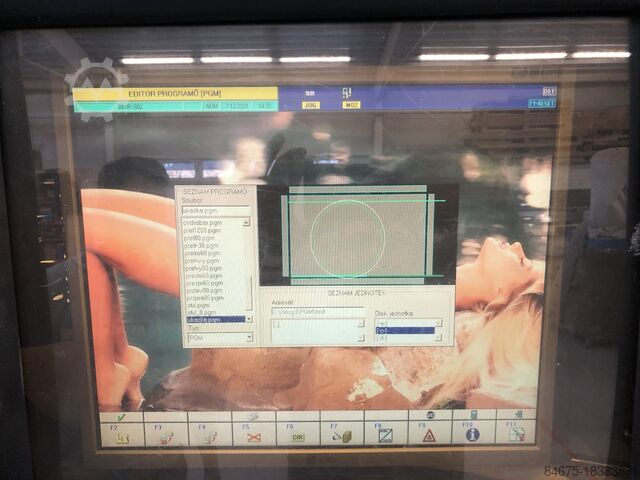Viewport: 640px width, 480px height.
Task: Click the F5 delete cross icon
Action: 254,436
